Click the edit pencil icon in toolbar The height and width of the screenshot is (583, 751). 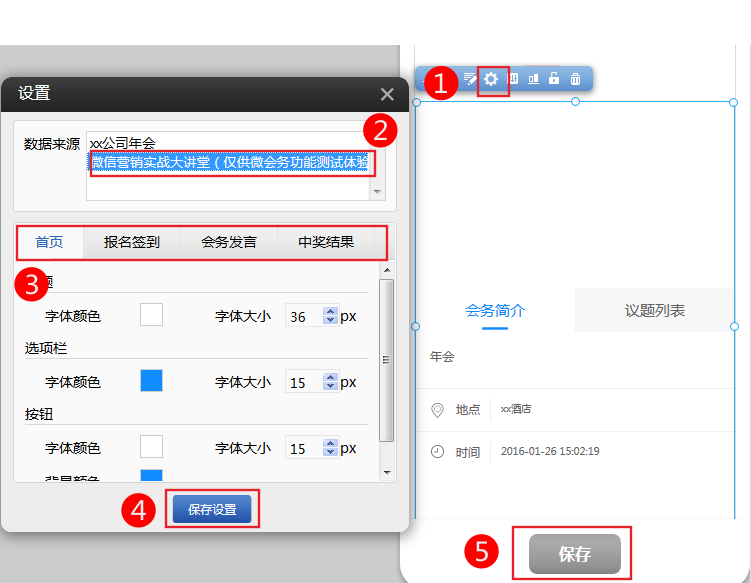click(469, 79)
